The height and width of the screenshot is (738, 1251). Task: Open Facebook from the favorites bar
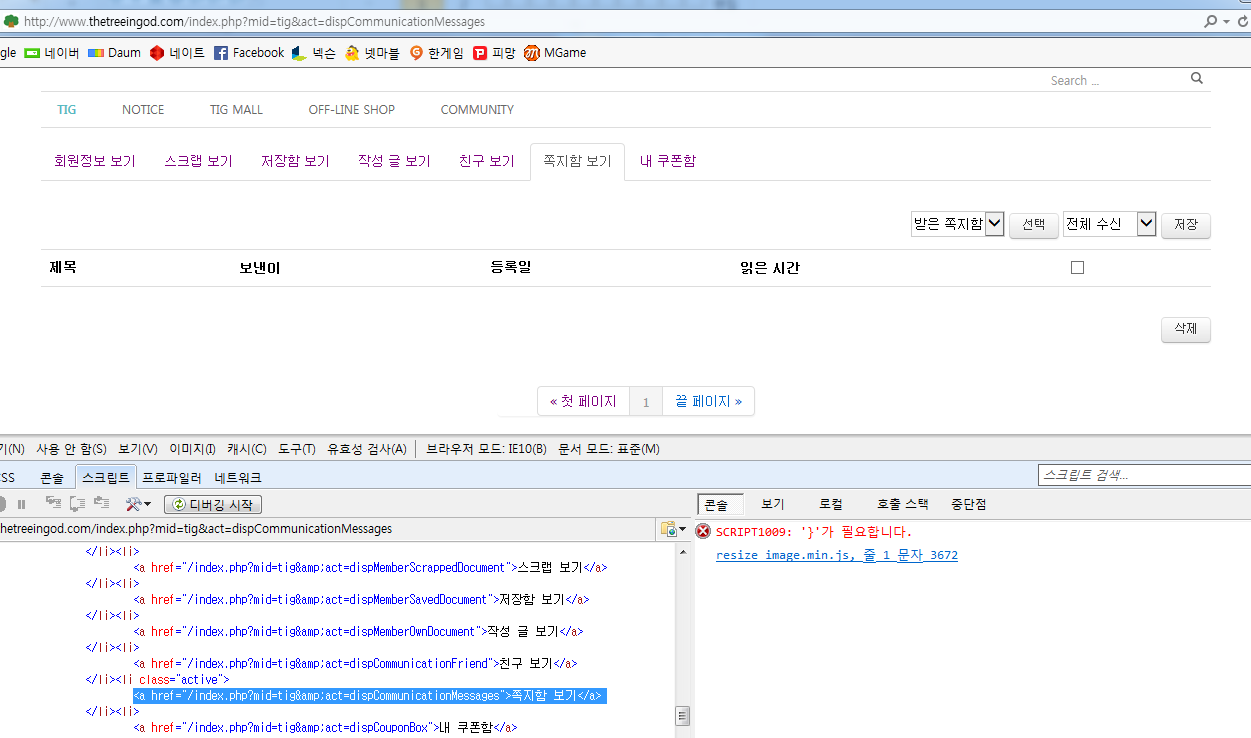click(248, 53)
